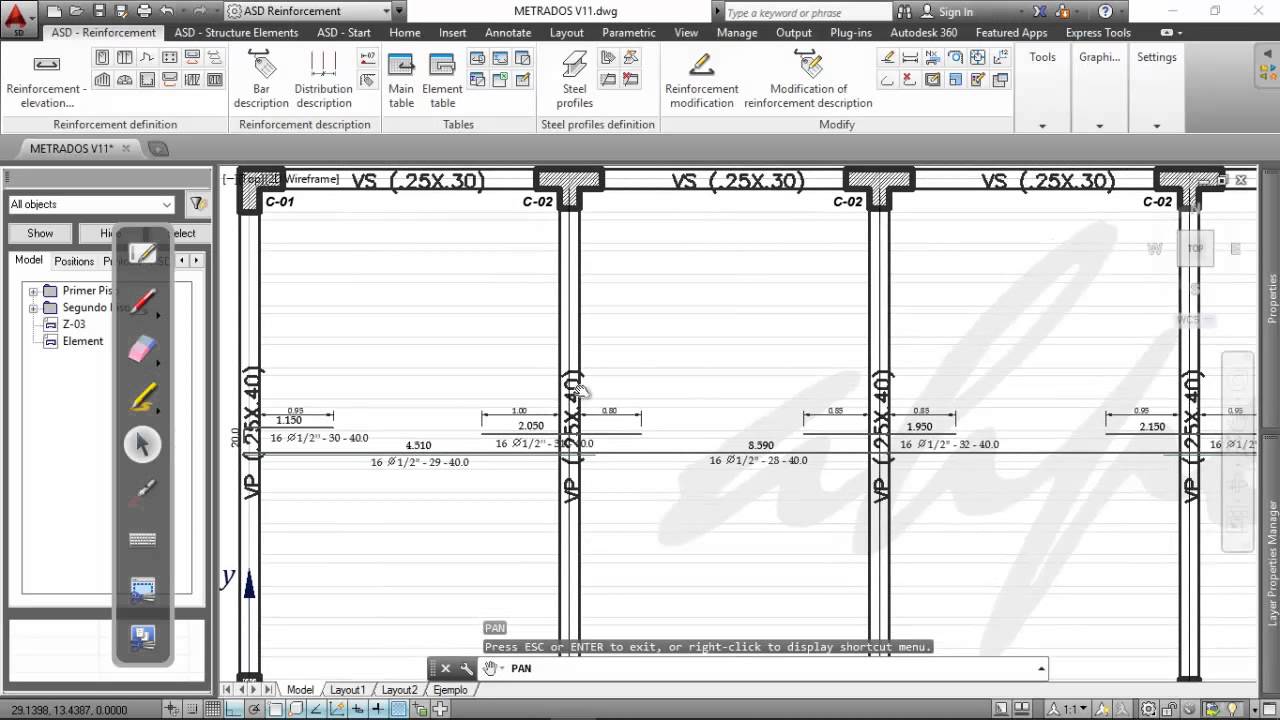
Task: Switch to the Positions panel tab
Action: [74, 261]
